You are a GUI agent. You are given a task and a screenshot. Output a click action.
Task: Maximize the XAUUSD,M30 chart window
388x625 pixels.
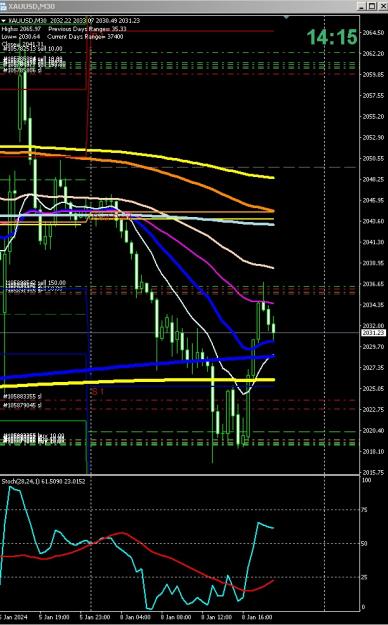371,6
